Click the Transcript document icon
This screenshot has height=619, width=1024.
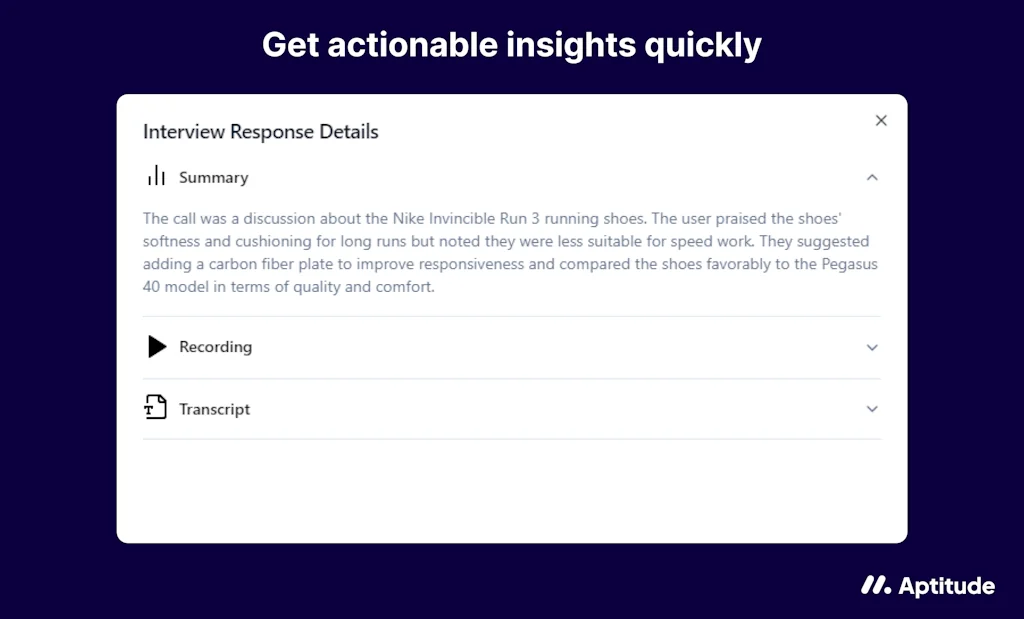[156, 408]
